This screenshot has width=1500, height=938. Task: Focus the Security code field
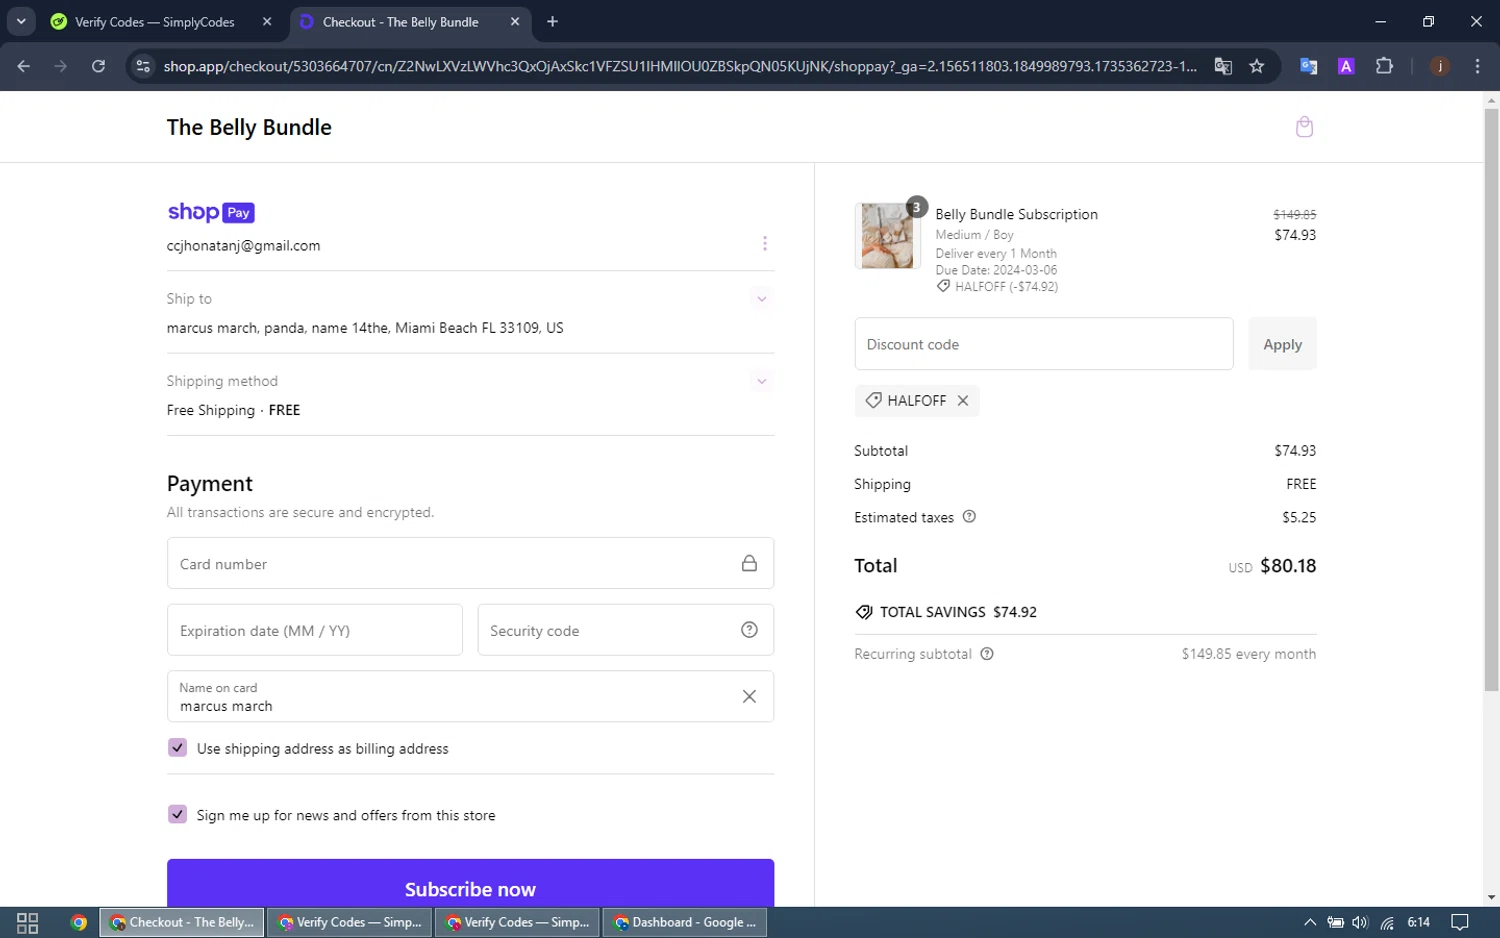[626, 630]
